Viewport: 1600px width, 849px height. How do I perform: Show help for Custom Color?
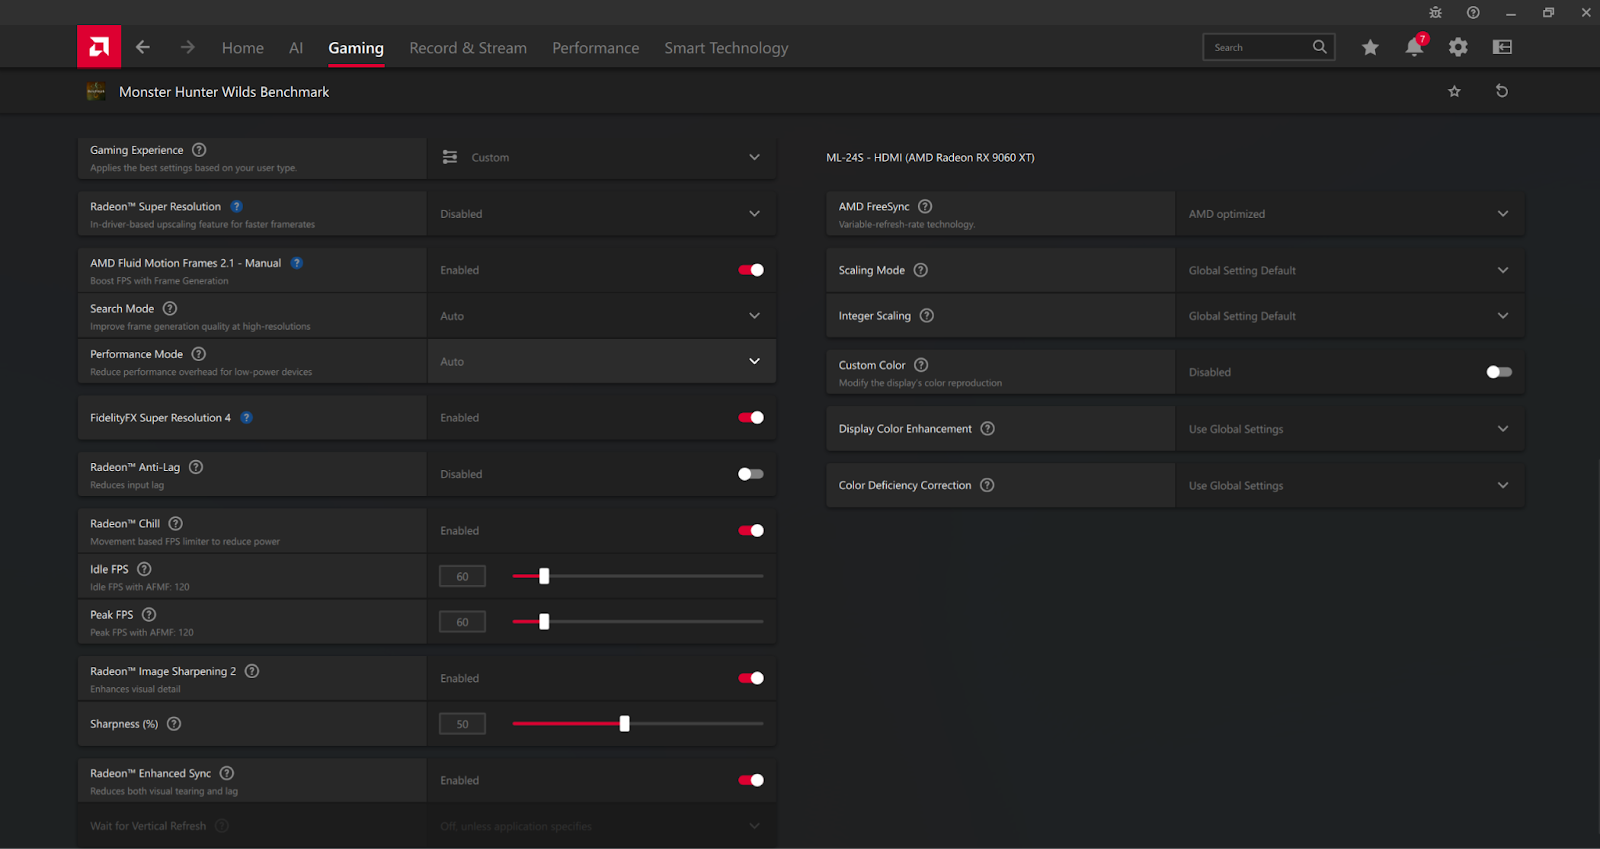pyautogui.click(x=921, y=365)
